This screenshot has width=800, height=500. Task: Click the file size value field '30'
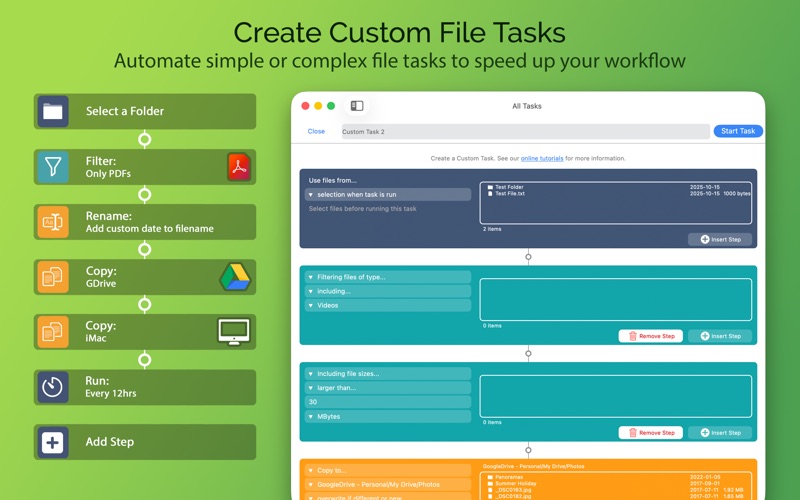tap(388, 402)
